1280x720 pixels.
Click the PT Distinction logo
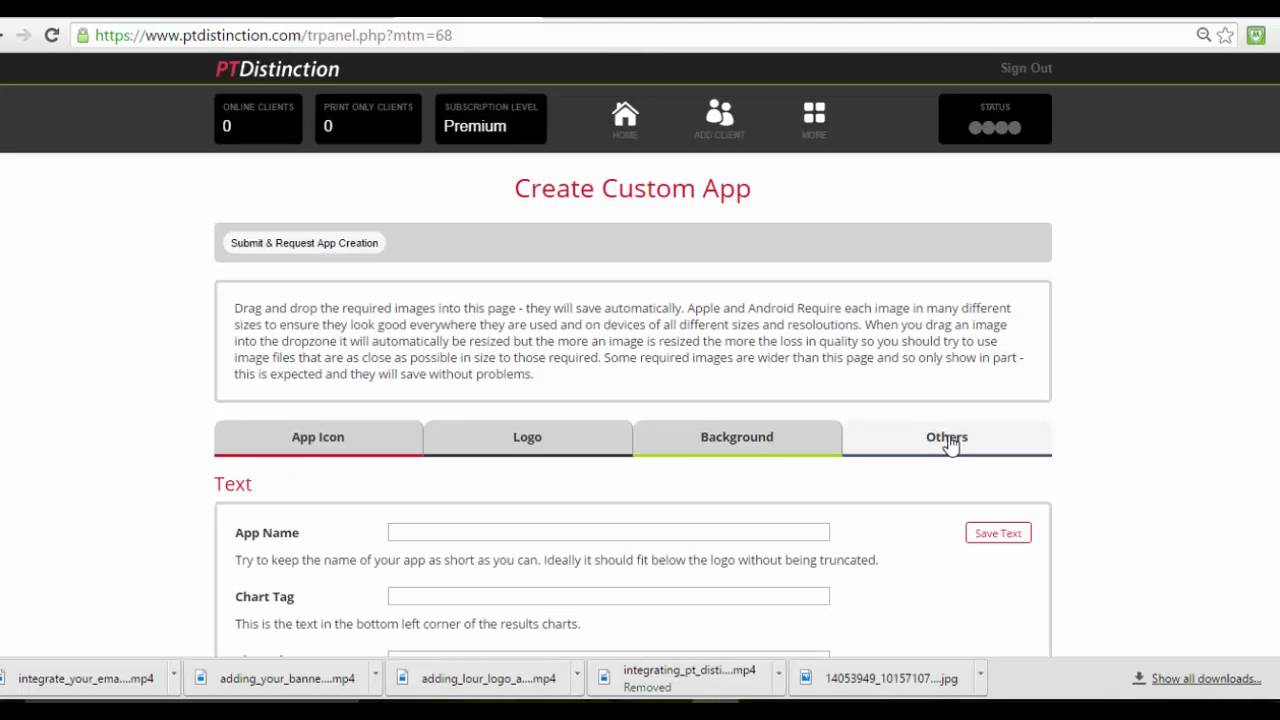click(x=277, y=69)
